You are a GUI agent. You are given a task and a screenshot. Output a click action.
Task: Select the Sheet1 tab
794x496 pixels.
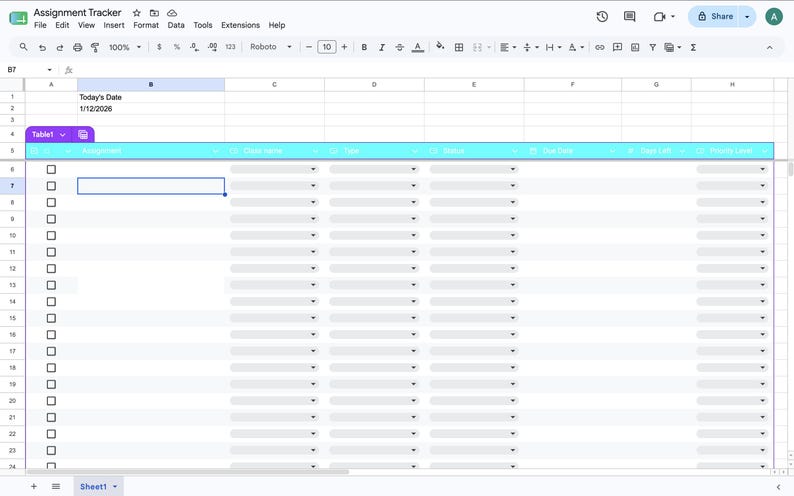[x=94, y=486]
